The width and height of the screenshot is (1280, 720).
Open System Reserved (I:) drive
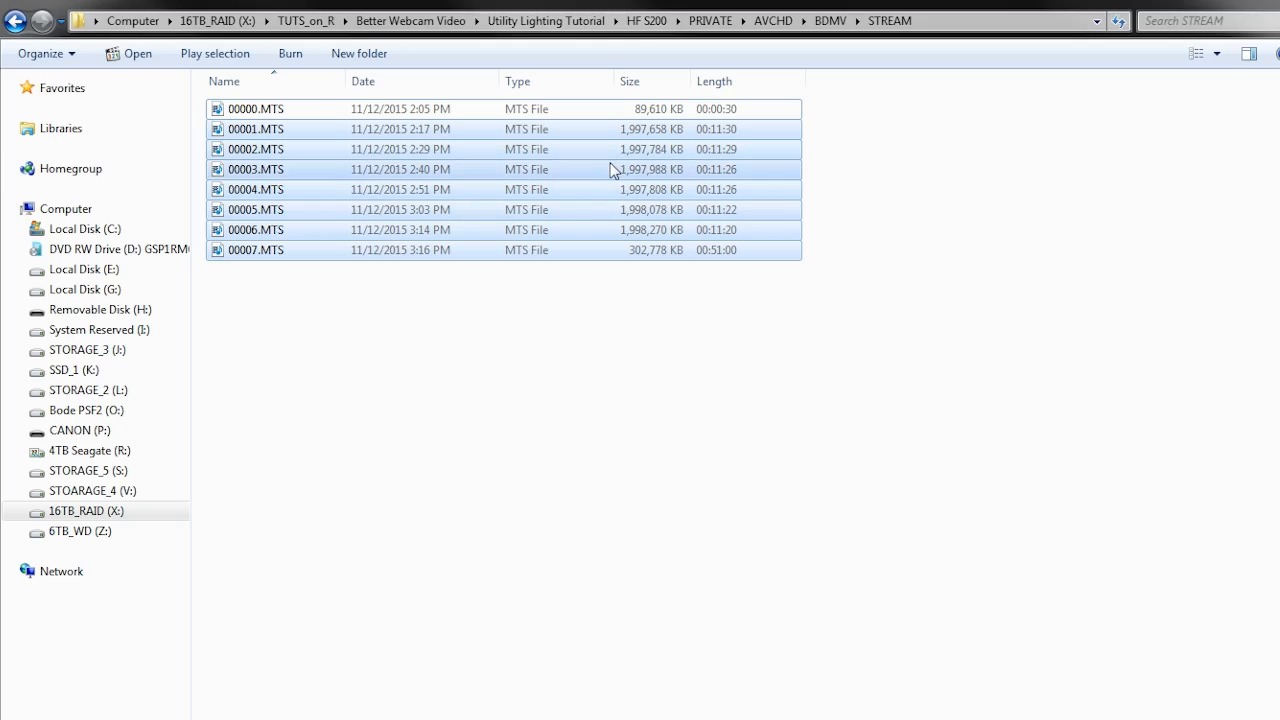(x=99, y=329)
